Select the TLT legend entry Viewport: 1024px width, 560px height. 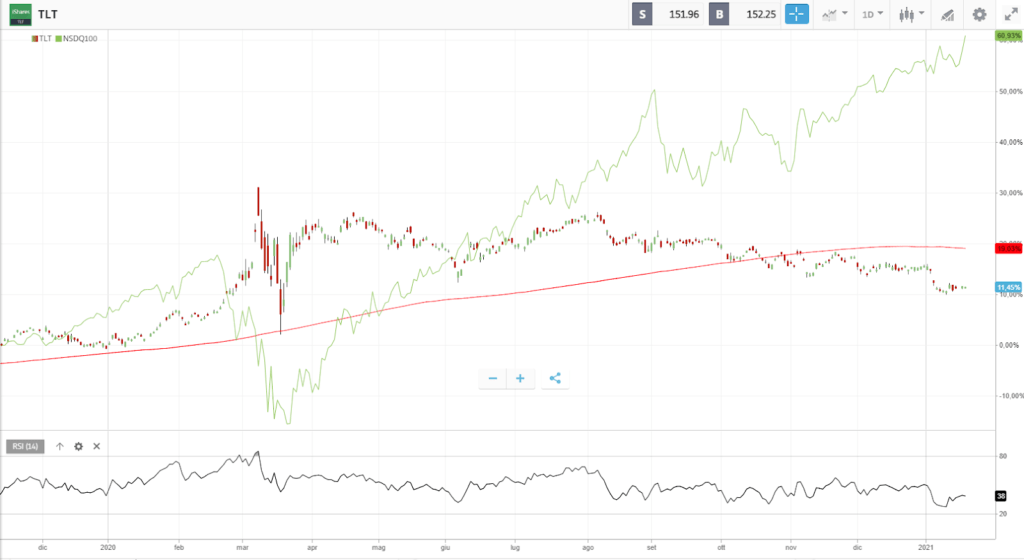point(42,39)
